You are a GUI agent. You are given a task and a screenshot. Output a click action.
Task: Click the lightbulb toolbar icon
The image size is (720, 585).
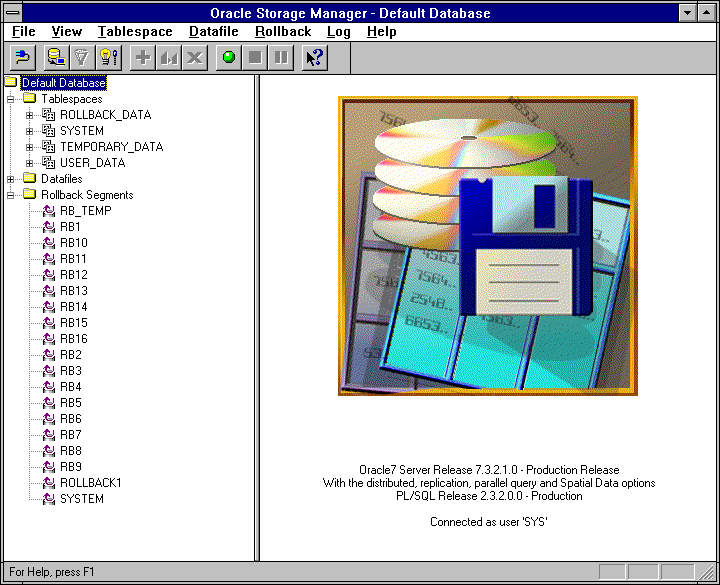coord(109,58)
